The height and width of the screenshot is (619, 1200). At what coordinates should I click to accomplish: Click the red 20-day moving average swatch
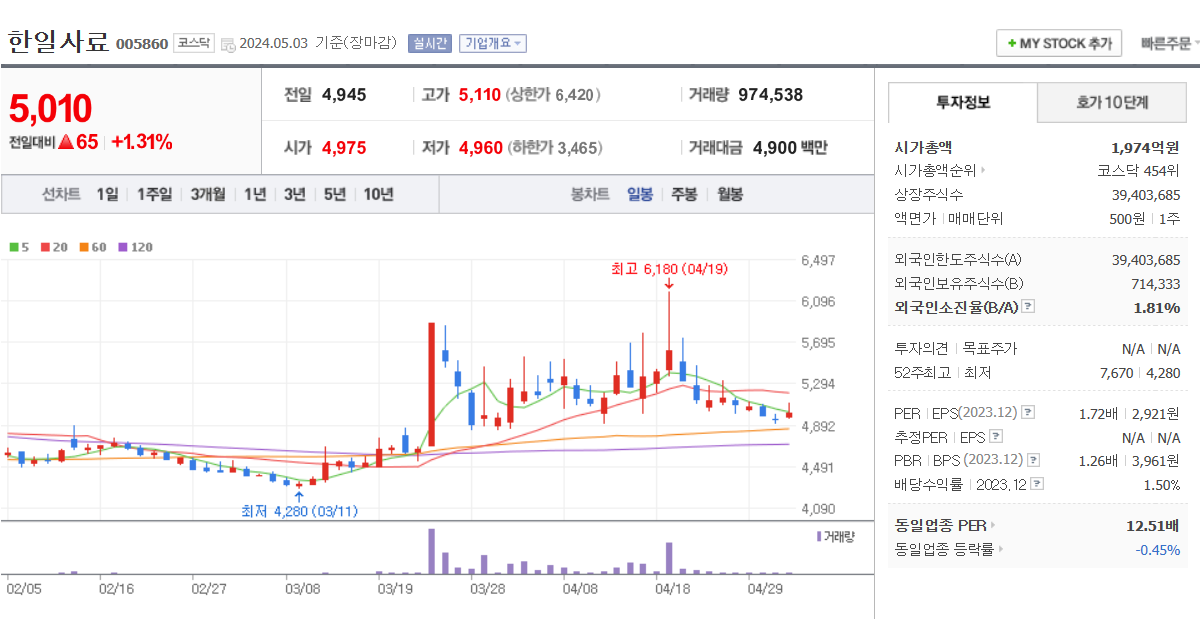[x=44, y=247]
